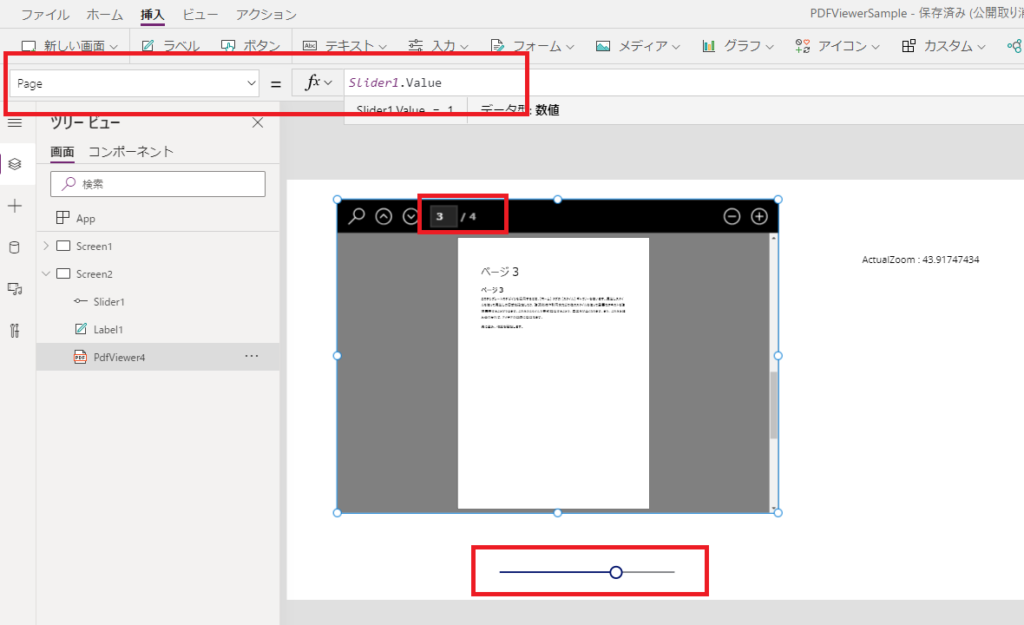Click the PDF zoom out minus icon
This screenshot has width=1024, height=625.
732,216
